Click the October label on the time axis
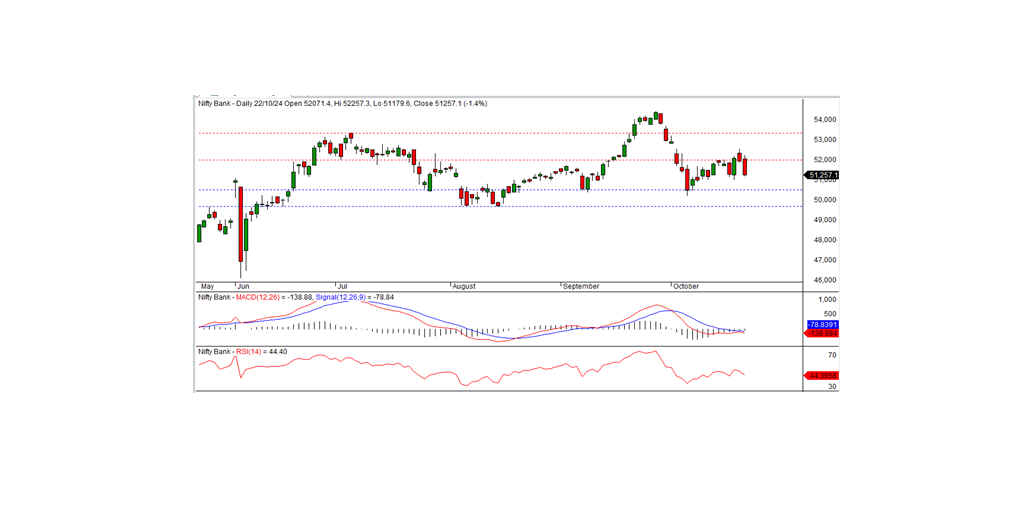The image size is (1032, 524). 686,286
